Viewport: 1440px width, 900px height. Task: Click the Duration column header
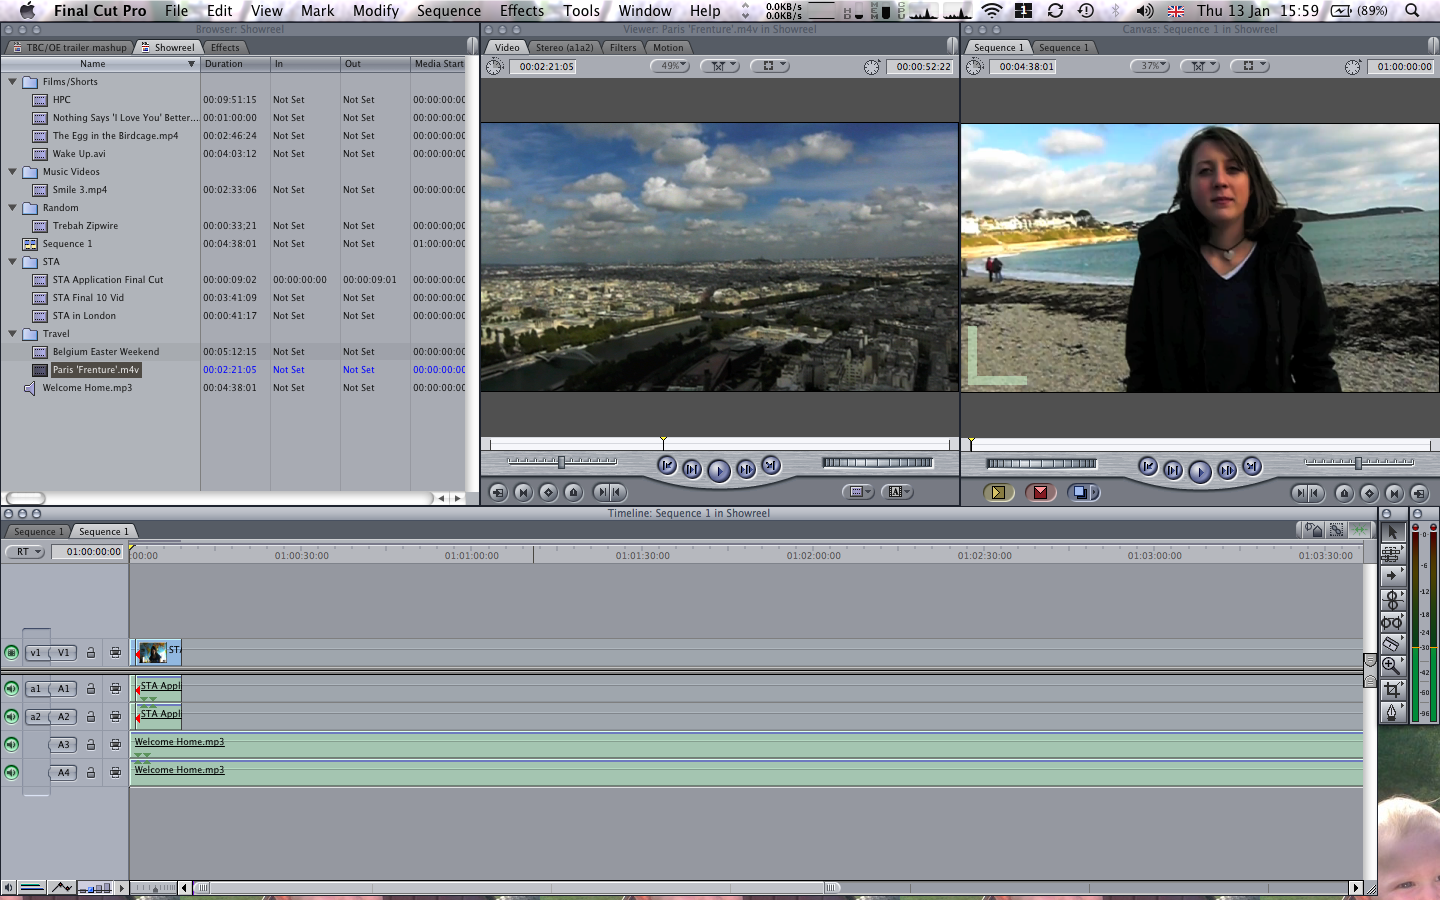[224, 64]
